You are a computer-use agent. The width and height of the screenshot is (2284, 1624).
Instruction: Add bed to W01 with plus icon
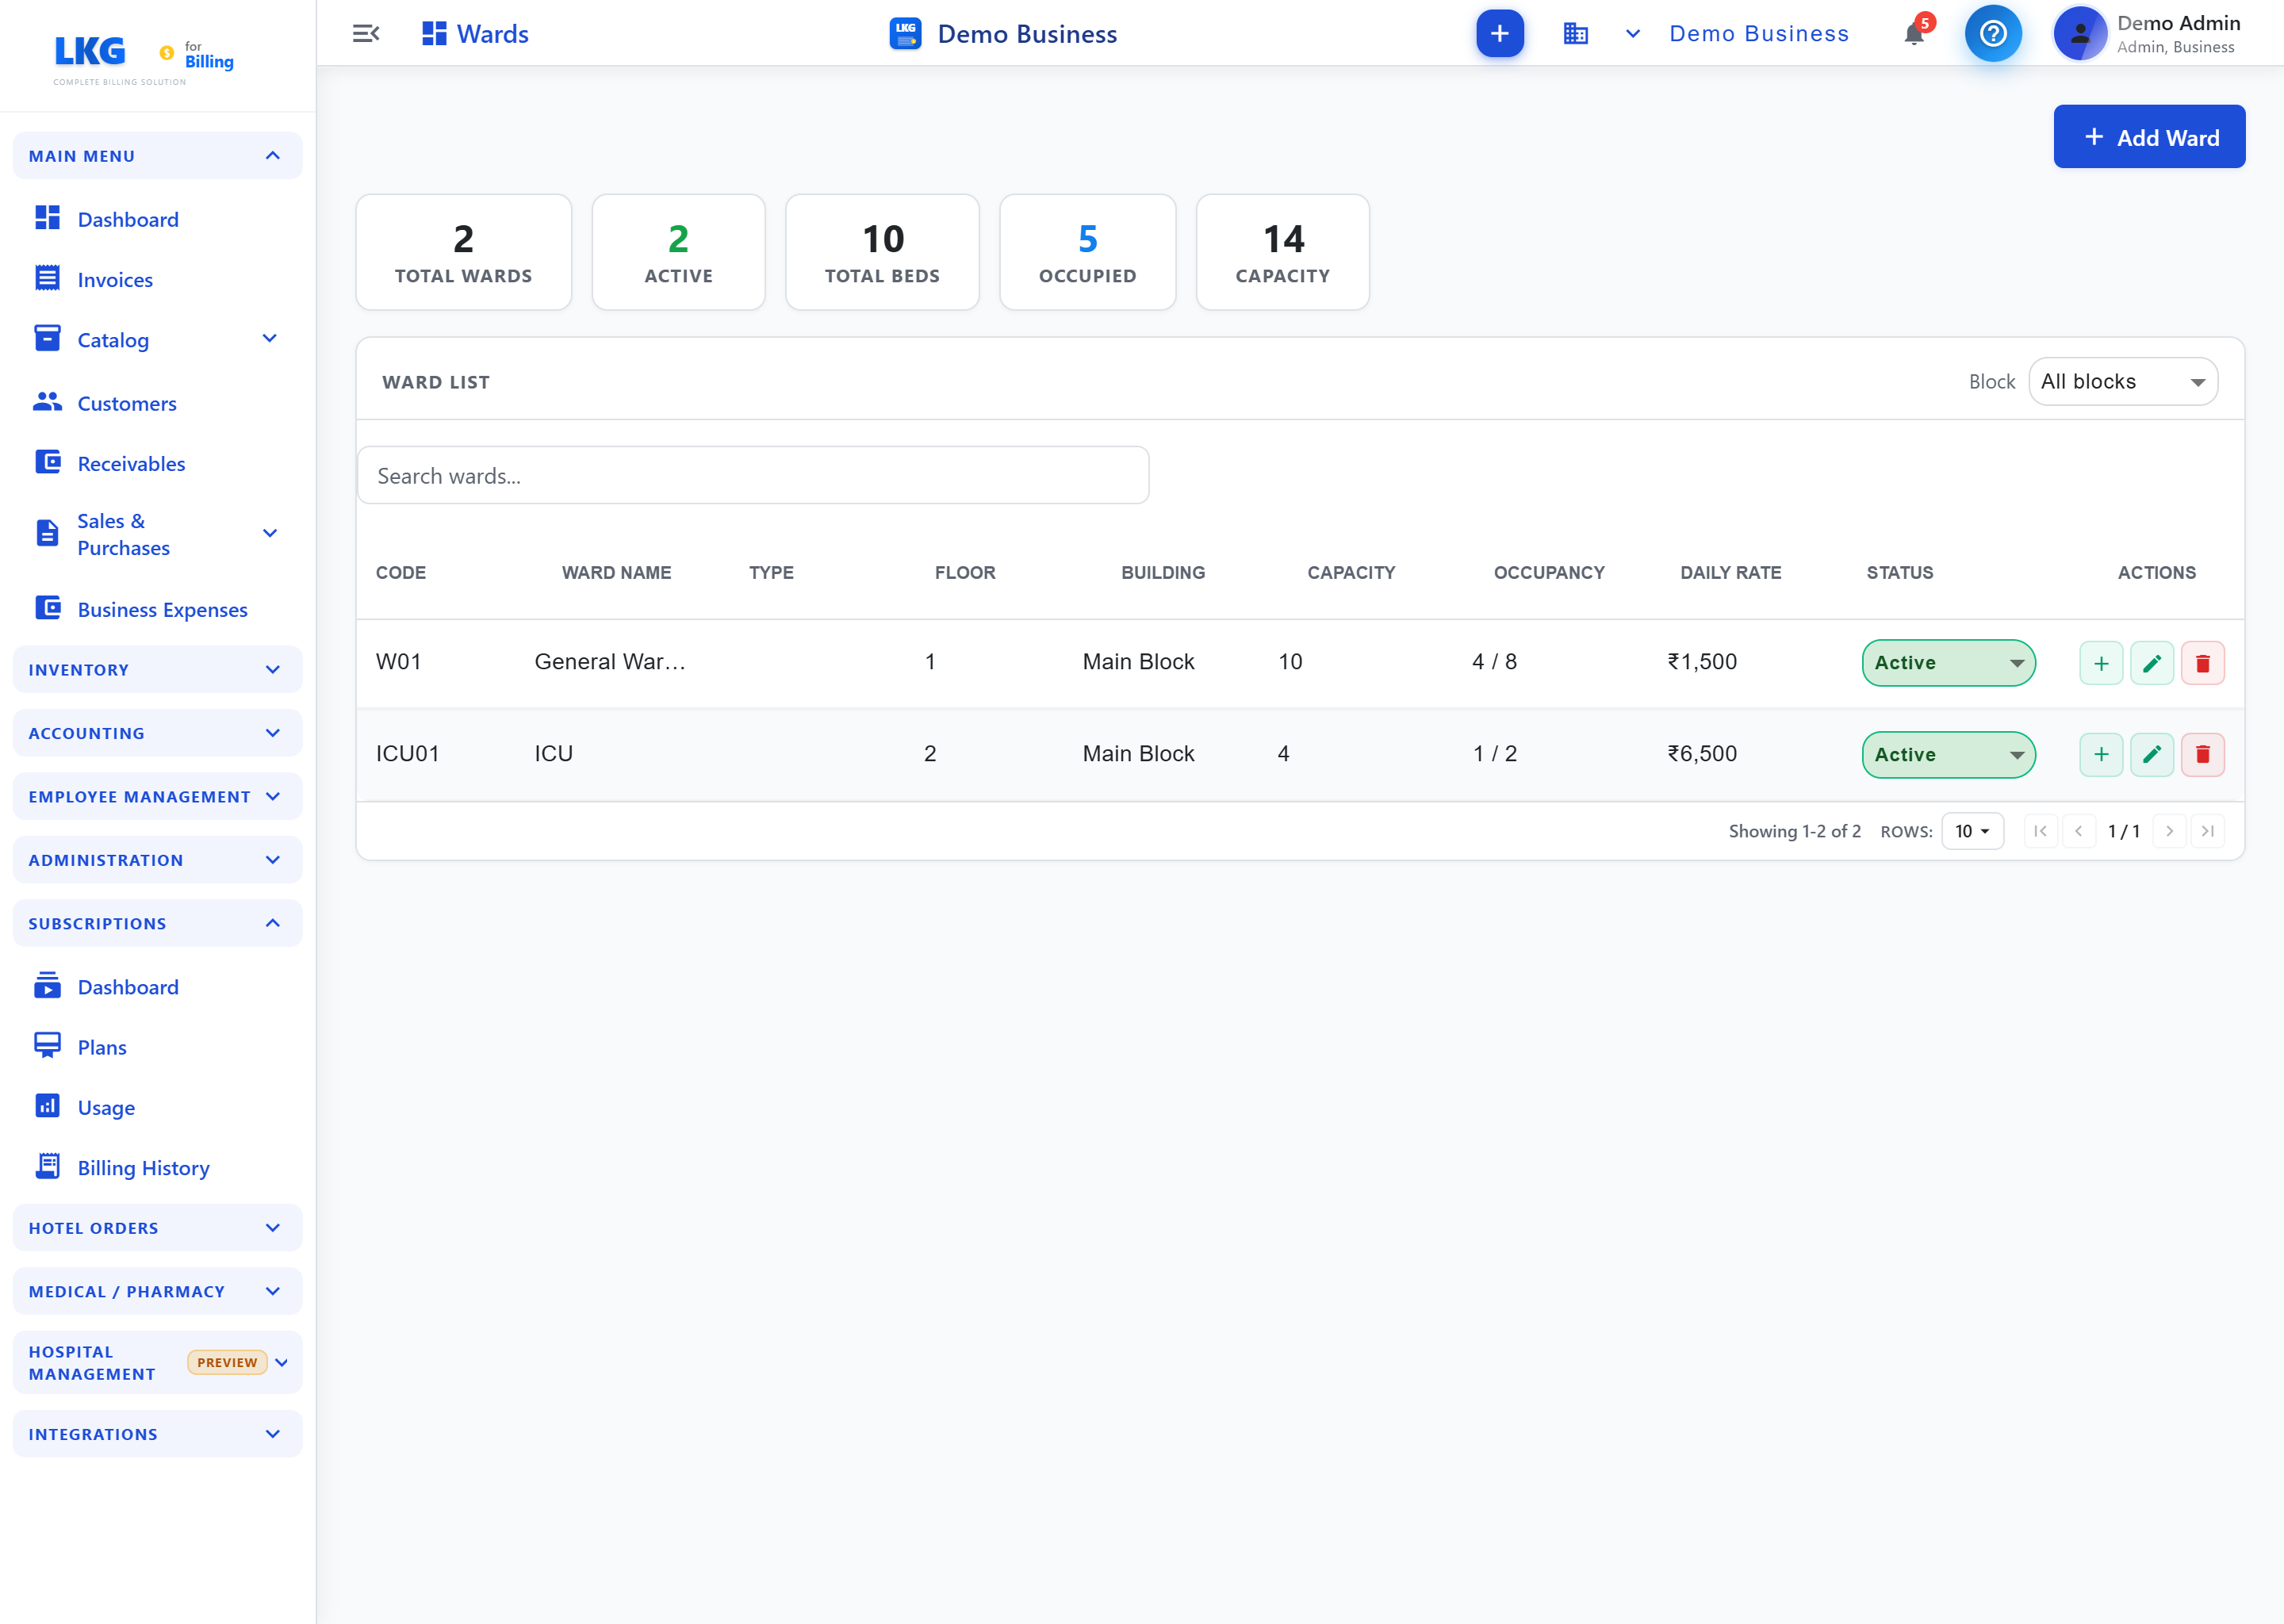[x=2101, y=663]
